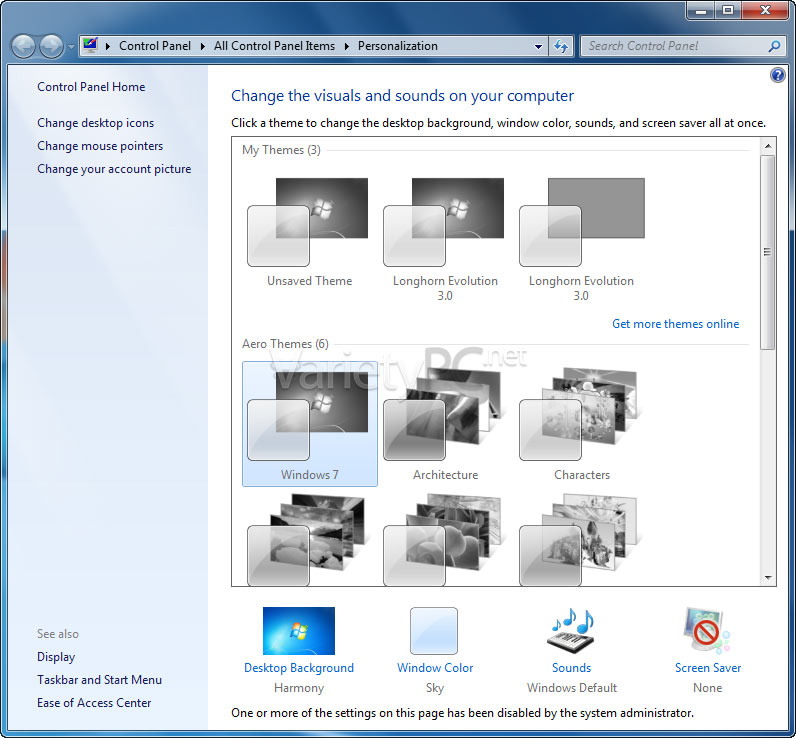Image resolution: width=796 pixels, height=738 pixels.
Task: Open Display under See also
Action: pyautogui.click(x=56, y=657)
